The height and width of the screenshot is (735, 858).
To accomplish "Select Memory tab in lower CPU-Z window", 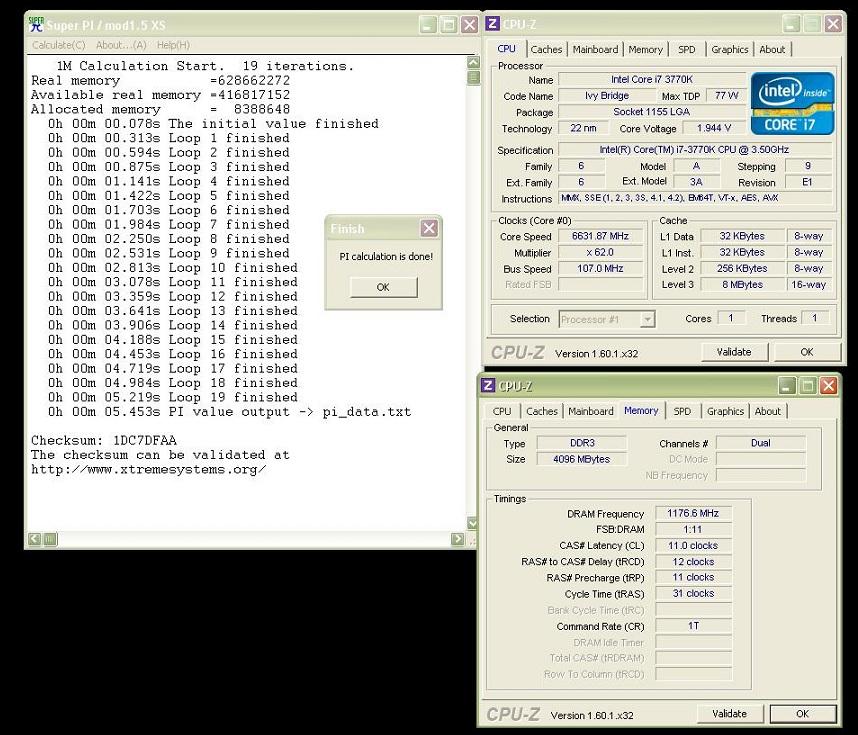I will click(x=641, y=410).
